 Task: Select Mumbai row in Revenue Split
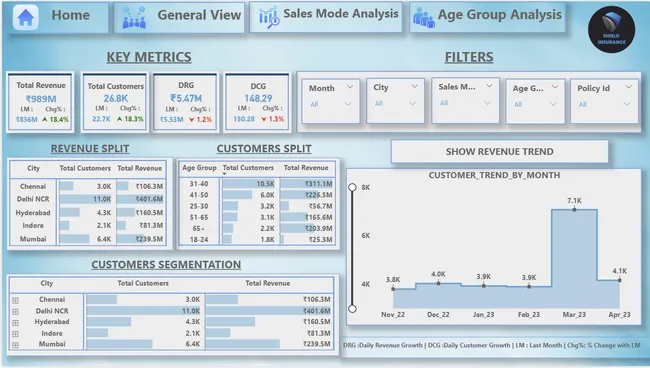[x=87, y=239]
